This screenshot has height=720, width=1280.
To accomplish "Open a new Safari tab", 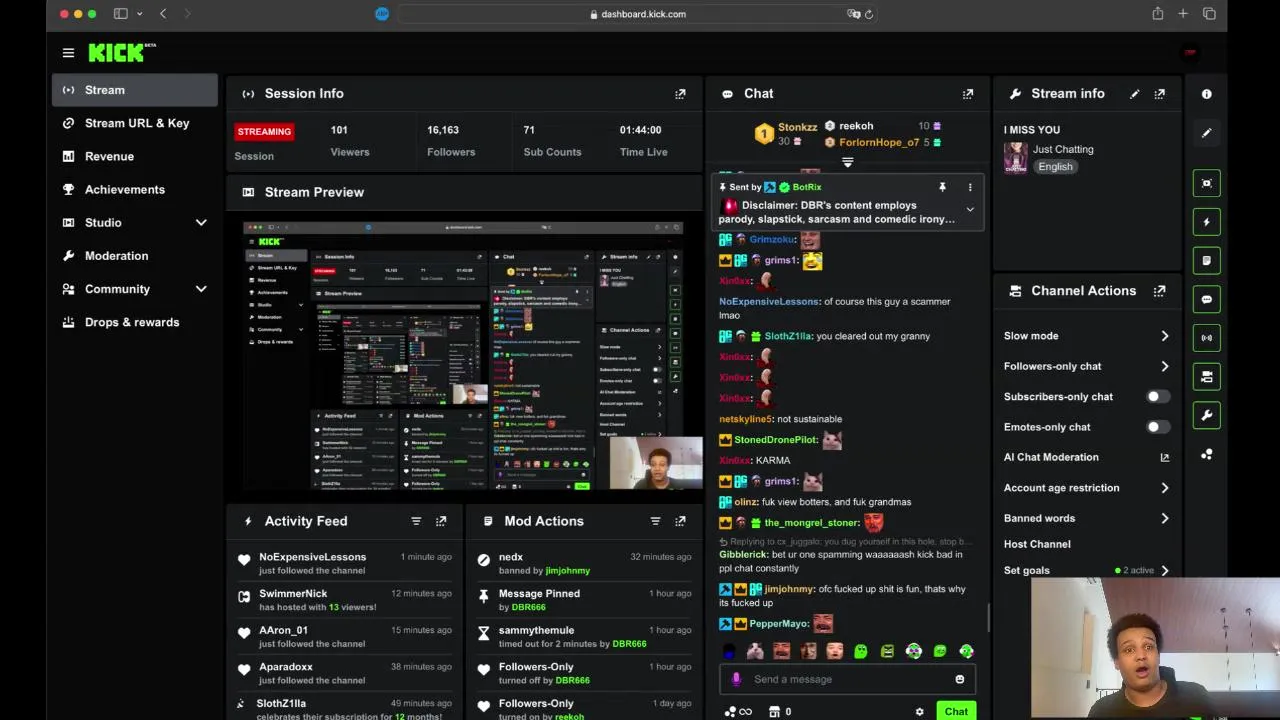I will click(x=1183, y=14).
